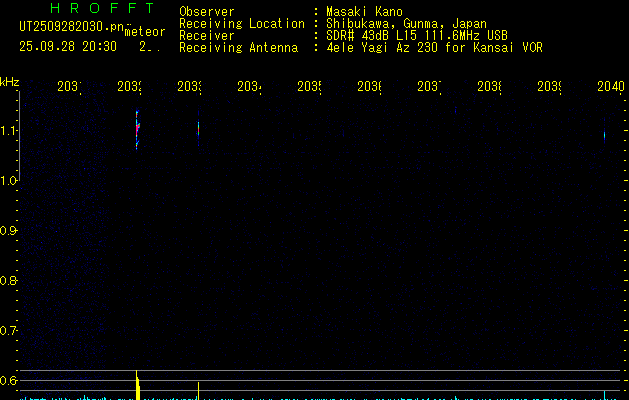
Task: Click the faint echo near 2040
Action: 605,136
